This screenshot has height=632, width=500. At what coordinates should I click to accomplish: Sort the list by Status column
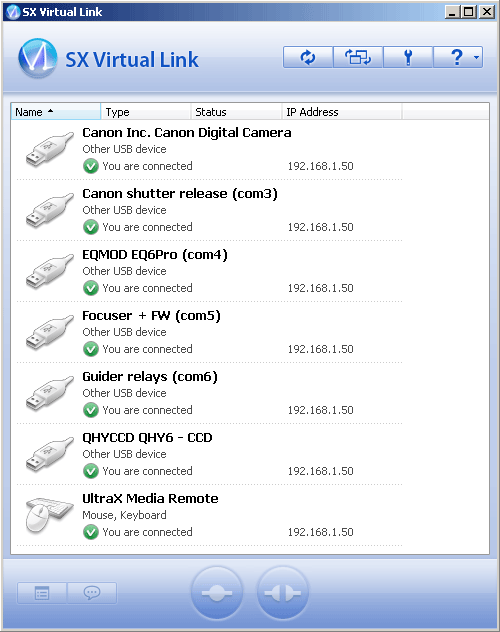236,112
